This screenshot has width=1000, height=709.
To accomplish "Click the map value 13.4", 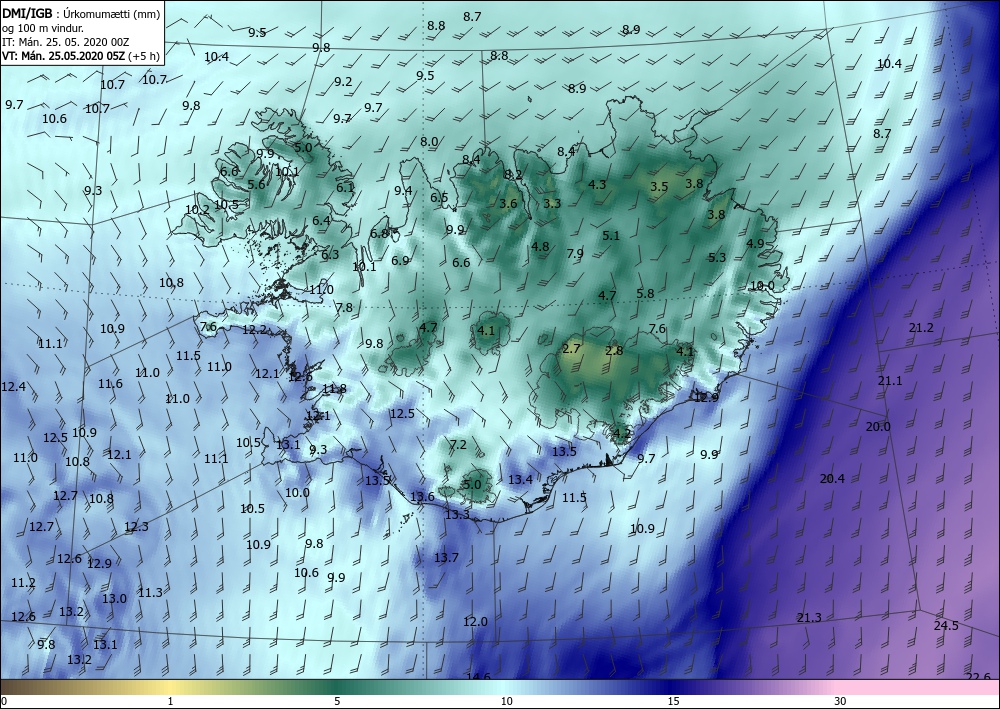I will coord(520,479).
